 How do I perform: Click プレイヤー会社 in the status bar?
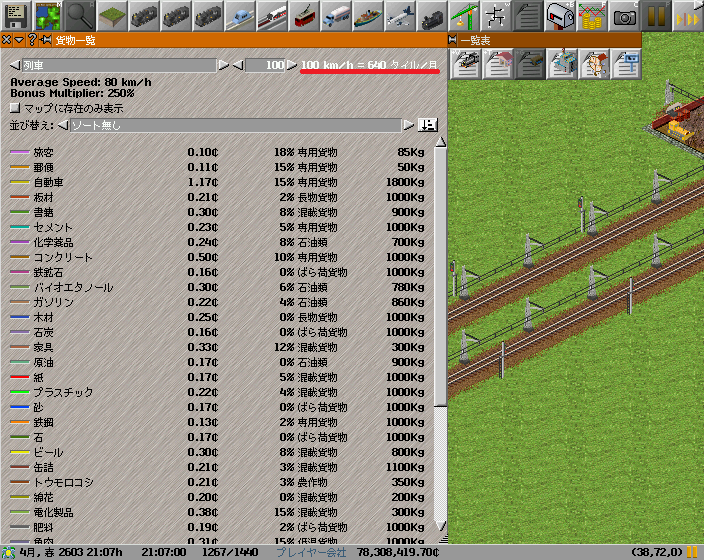pyautogui.click(x=311, y=552)
